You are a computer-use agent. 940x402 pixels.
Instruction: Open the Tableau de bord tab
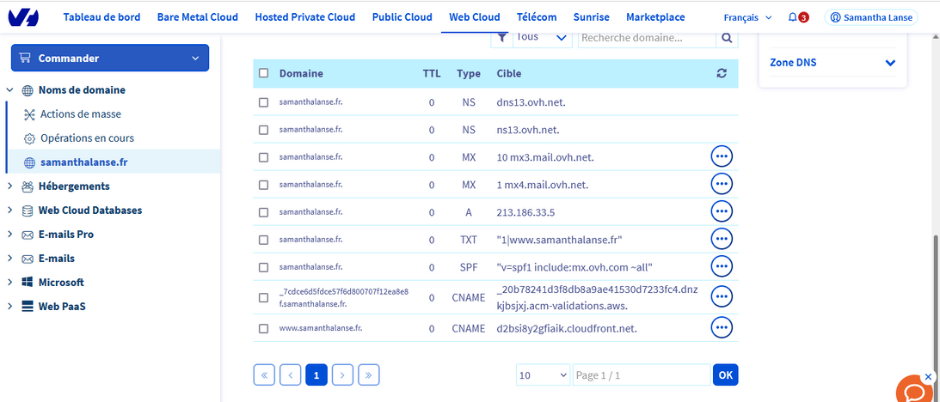click(102, 17)
